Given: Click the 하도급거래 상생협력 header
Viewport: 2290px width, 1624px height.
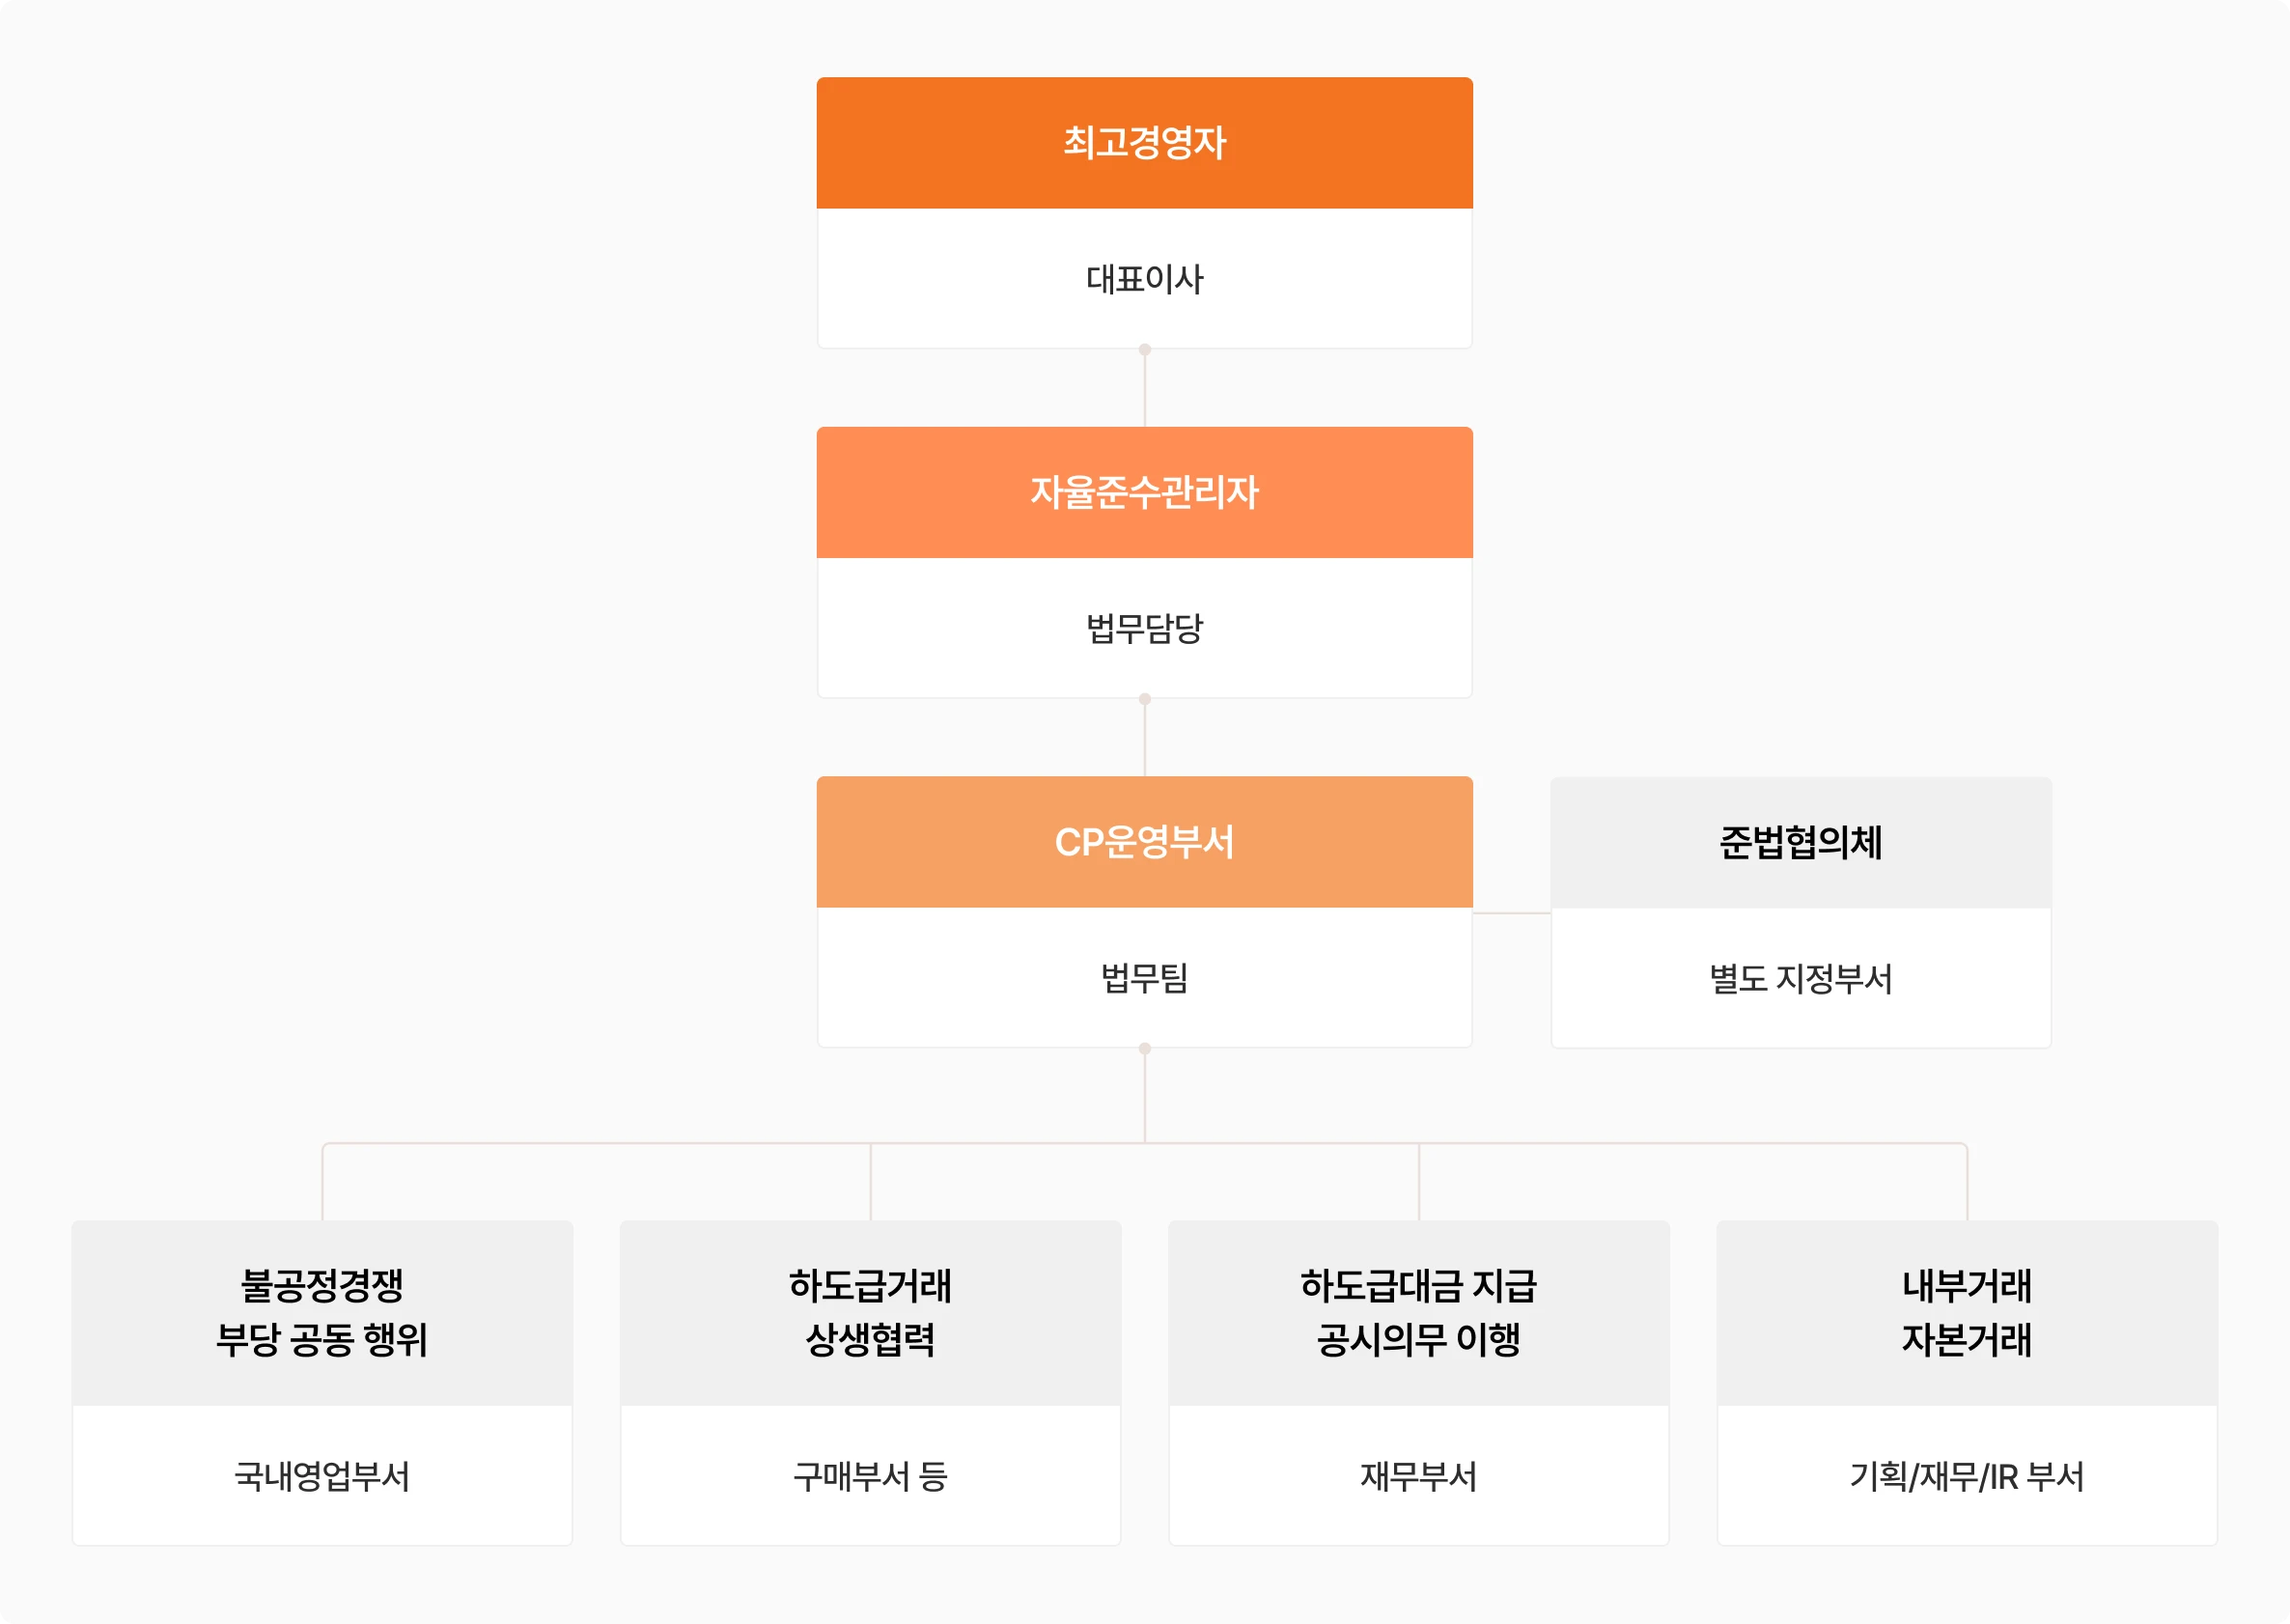Looking at the screenshot, I should click(870, 1312).
